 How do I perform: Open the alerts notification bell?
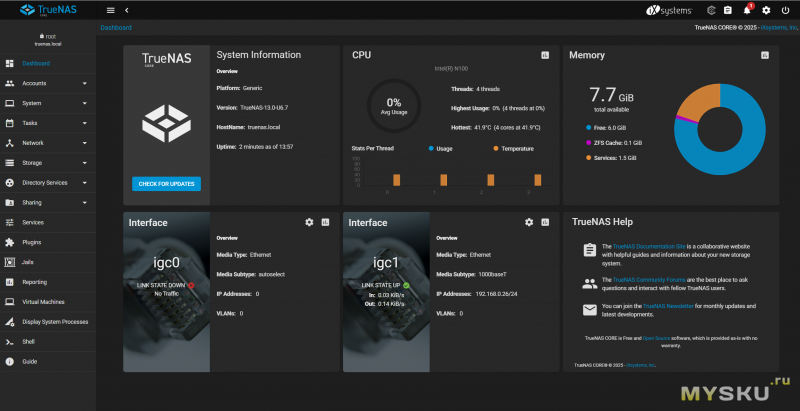click(x=747, y=10)
